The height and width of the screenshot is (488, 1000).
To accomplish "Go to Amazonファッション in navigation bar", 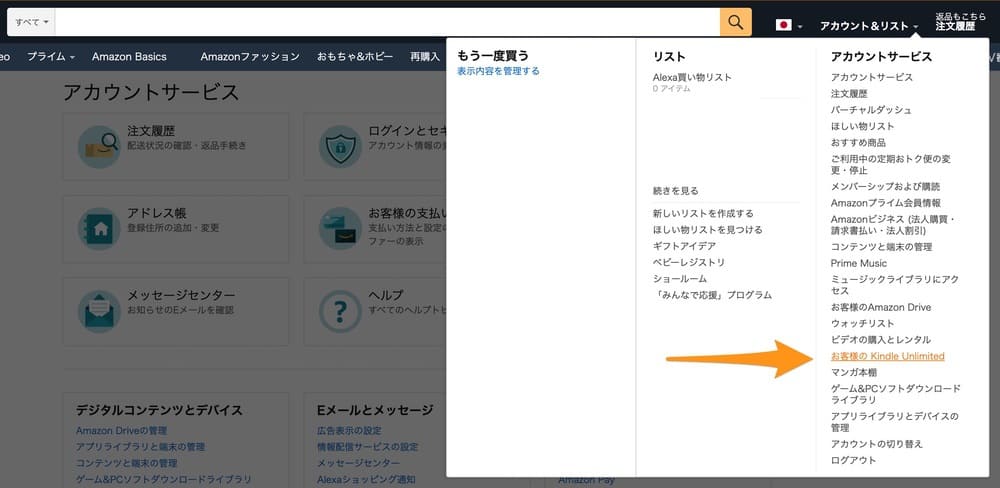I will 249,57.
